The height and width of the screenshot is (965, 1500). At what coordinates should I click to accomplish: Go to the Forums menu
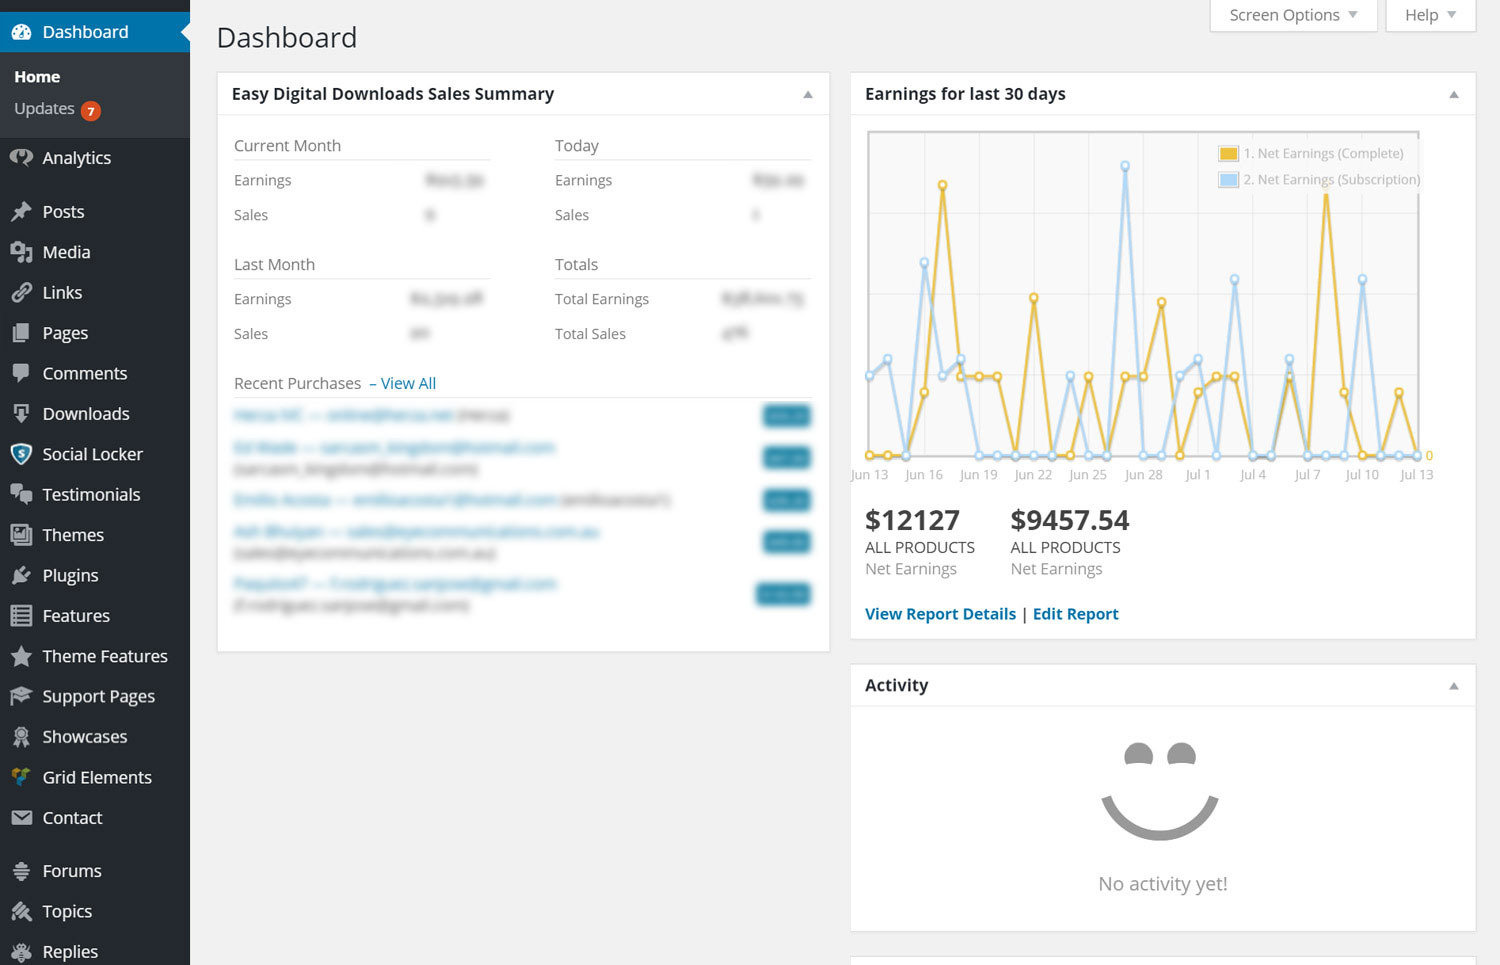click(x=71, y=871)
